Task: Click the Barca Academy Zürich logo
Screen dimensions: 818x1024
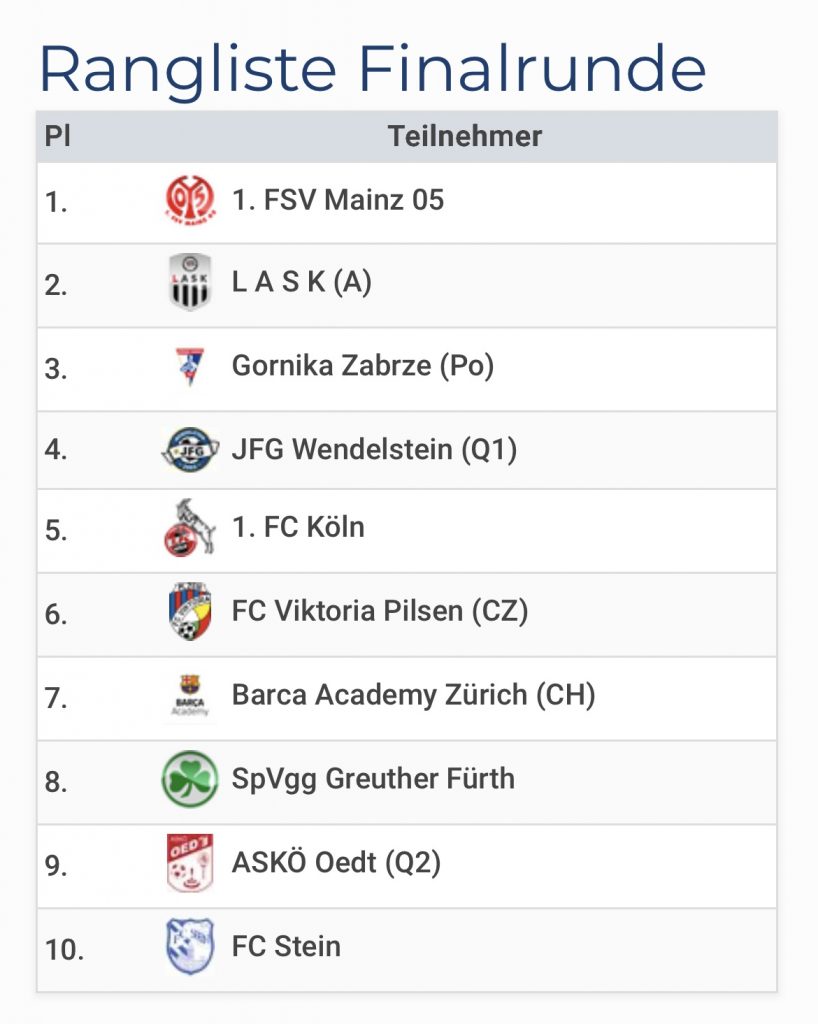Action: point(190,696)
